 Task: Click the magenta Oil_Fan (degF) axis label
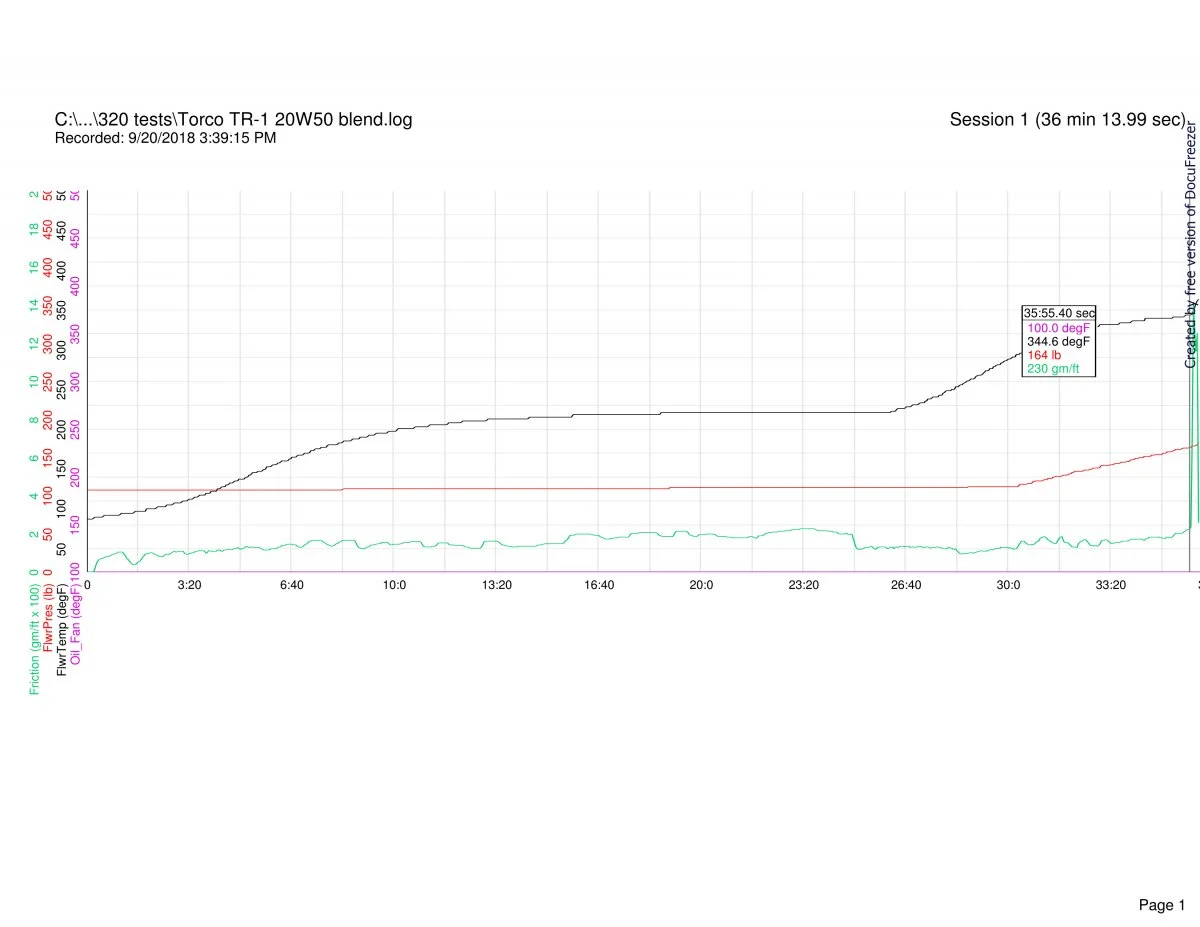(x=76, y=622)
